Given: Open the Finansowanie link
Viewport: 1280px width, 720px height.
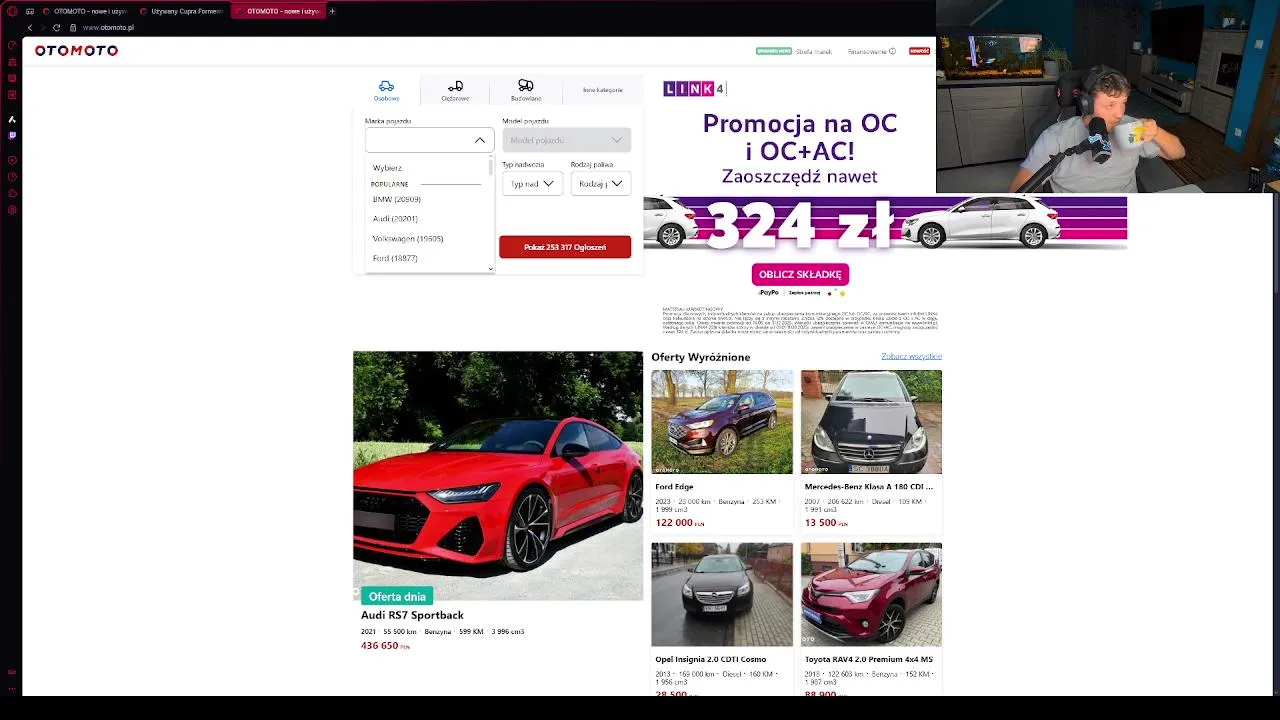Looking at the screenshot, I should [x=867, y=51].
